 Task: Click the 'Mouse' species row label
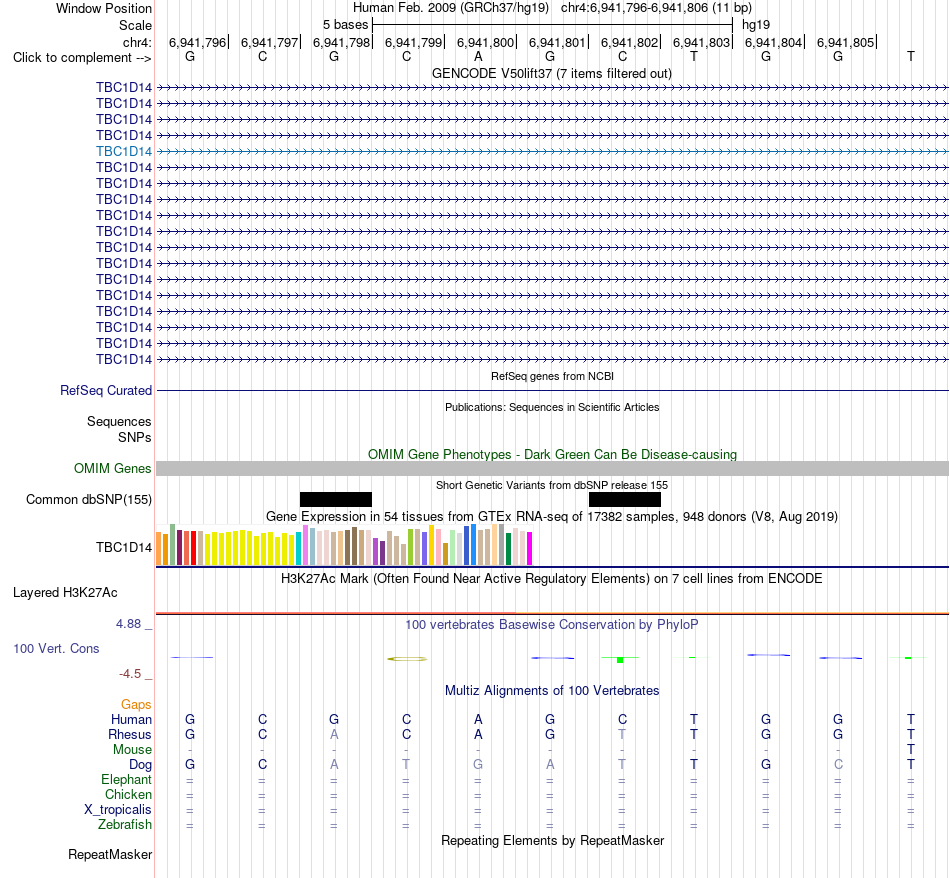point(132,750)
